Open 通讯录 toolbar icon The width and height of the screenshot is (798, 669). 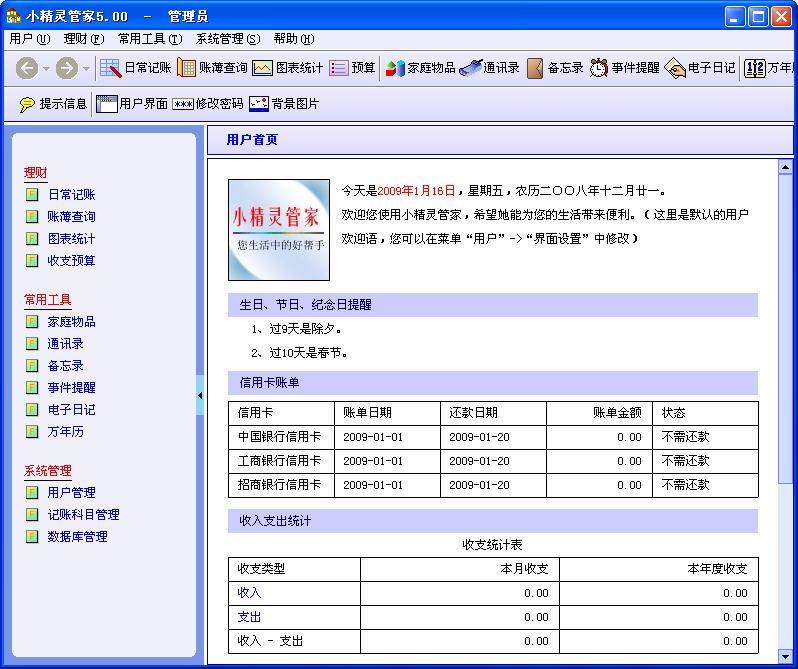(x=470, y=68)
